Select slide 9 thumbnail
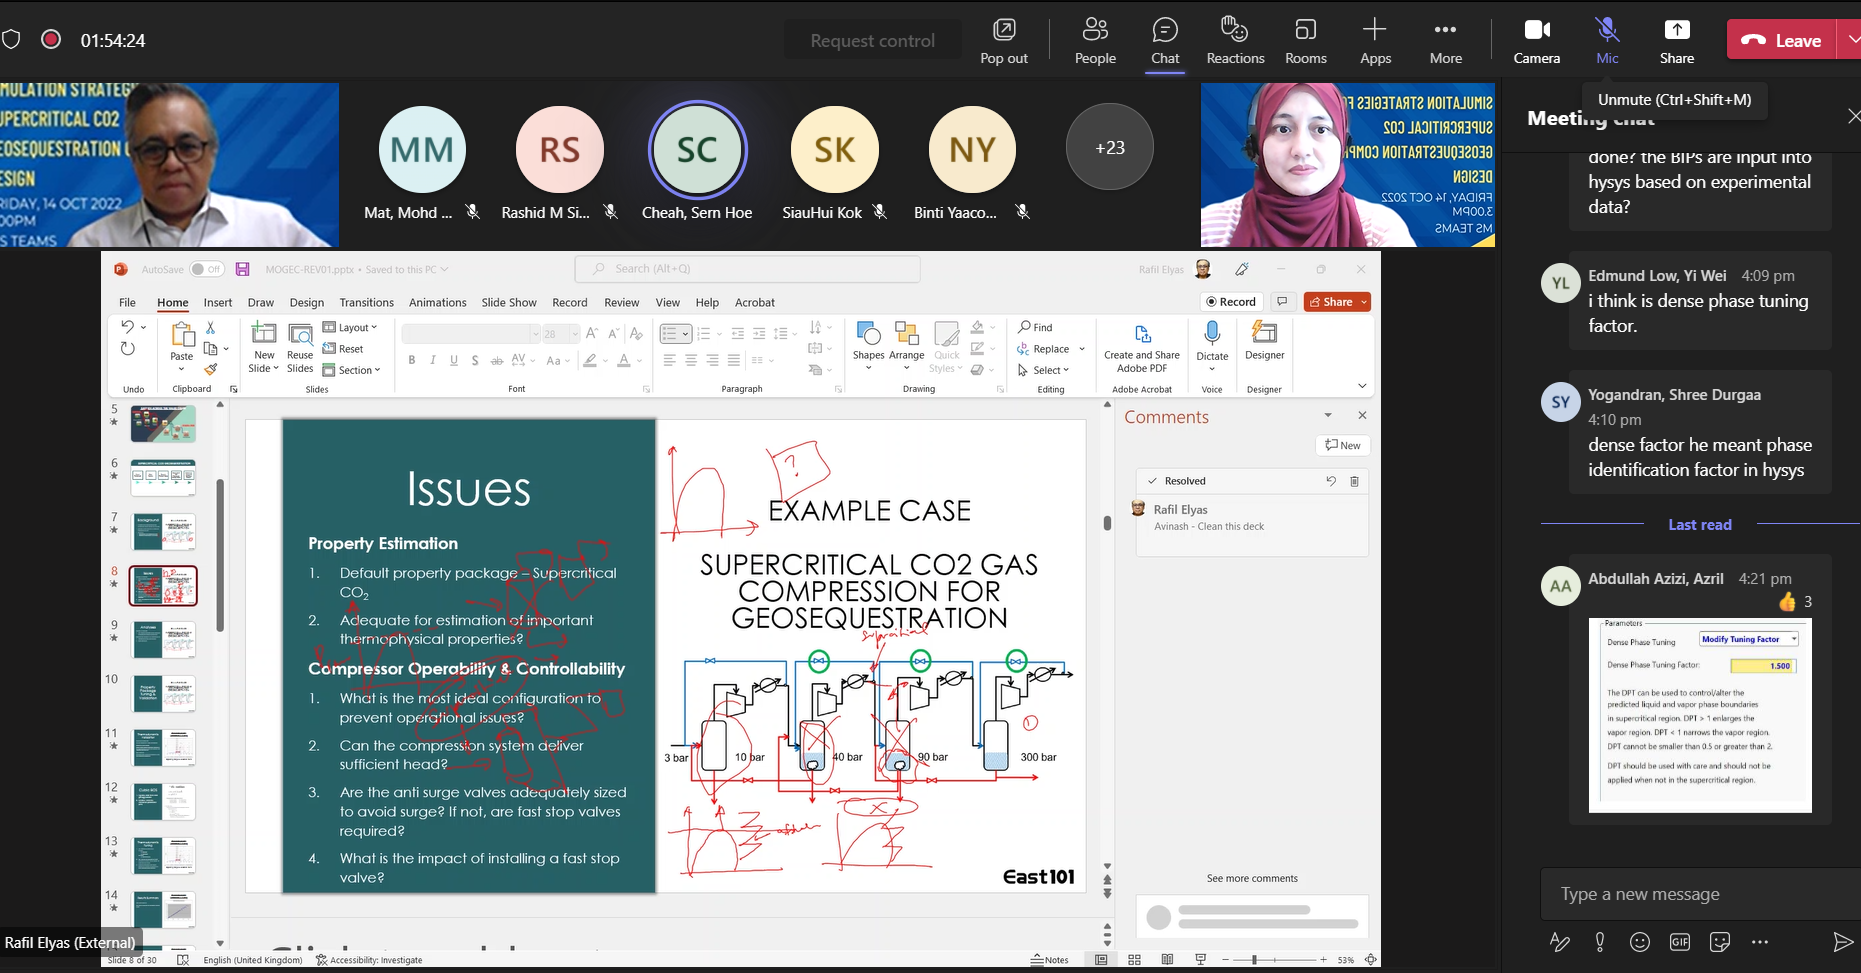This screenshot has width=1861, height=973. (x=163, y=640)
